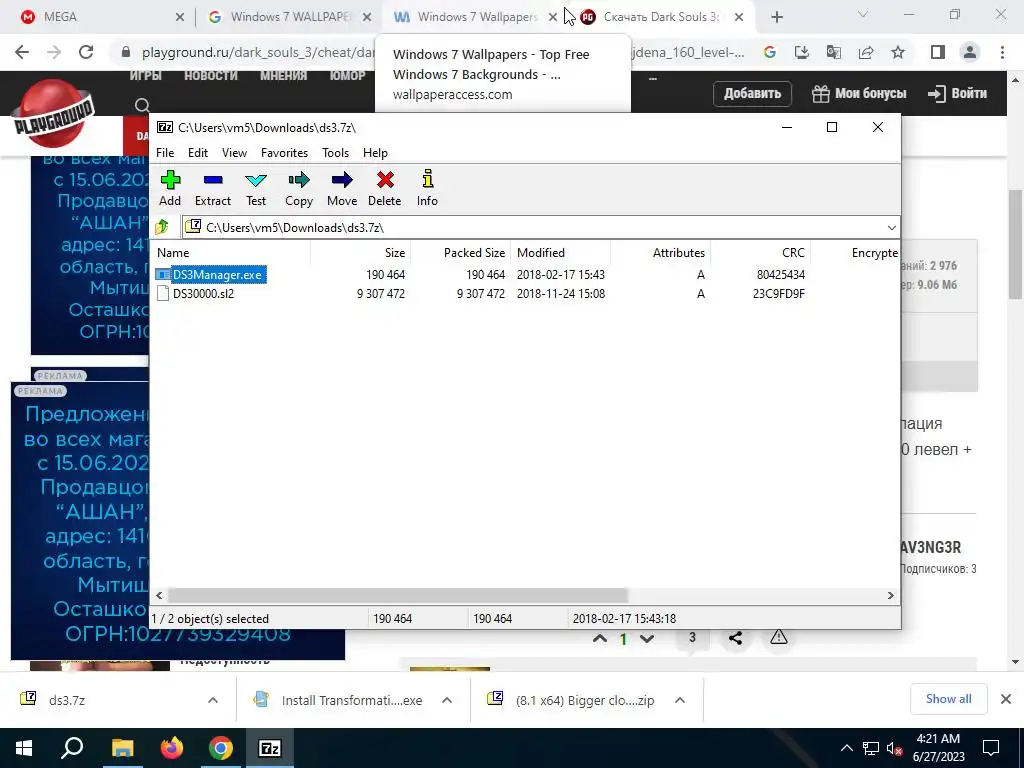
Task: Downvote with the down arrow on the page
Action: [647, 639]
